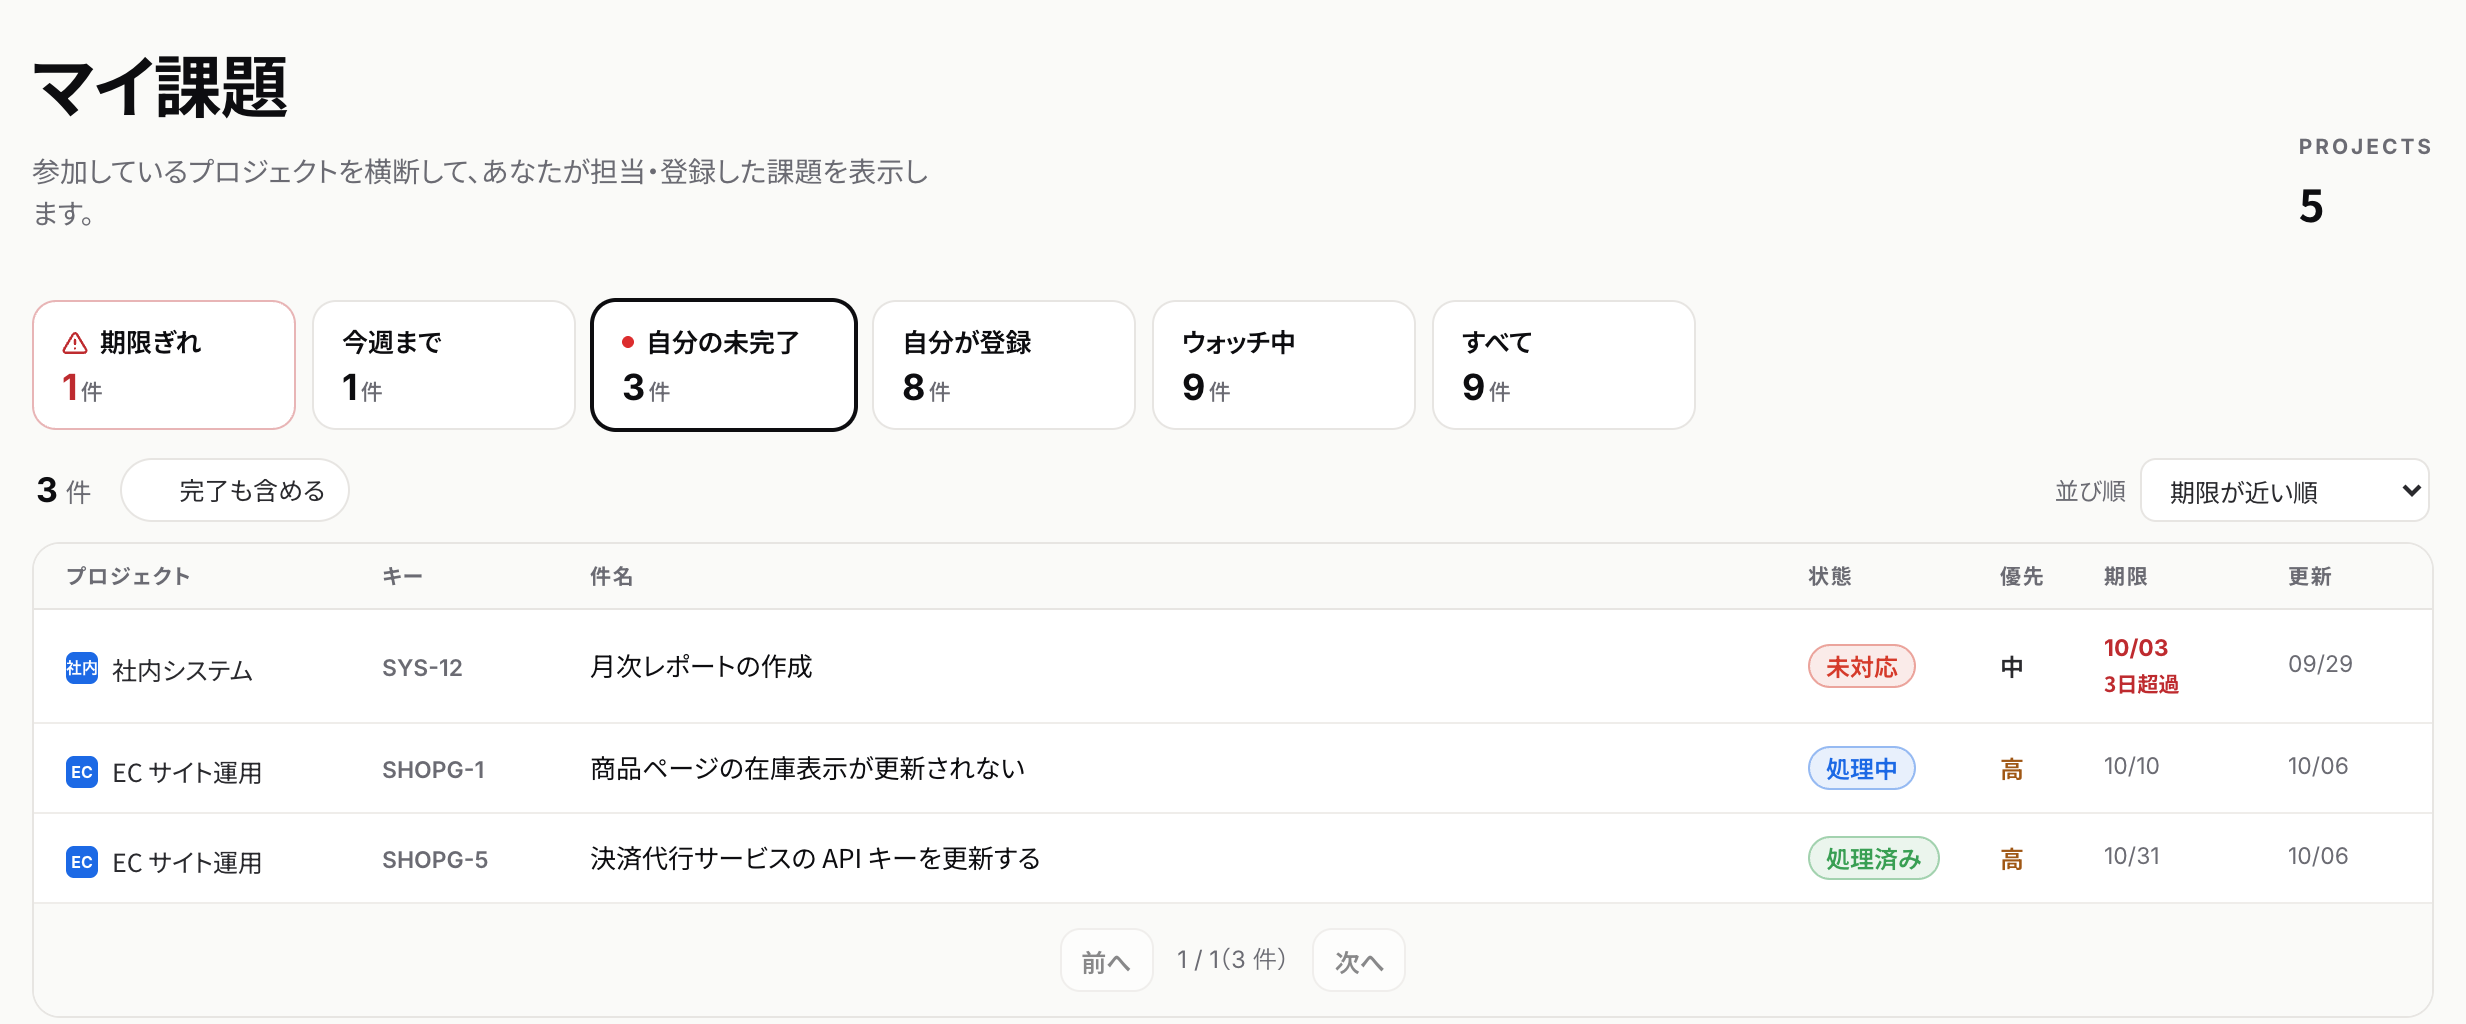Screen dimensions: 2466x1024
Task: Click the SHOPG-5 issue key
Action: pyautogui.click(x=435, y=860)
